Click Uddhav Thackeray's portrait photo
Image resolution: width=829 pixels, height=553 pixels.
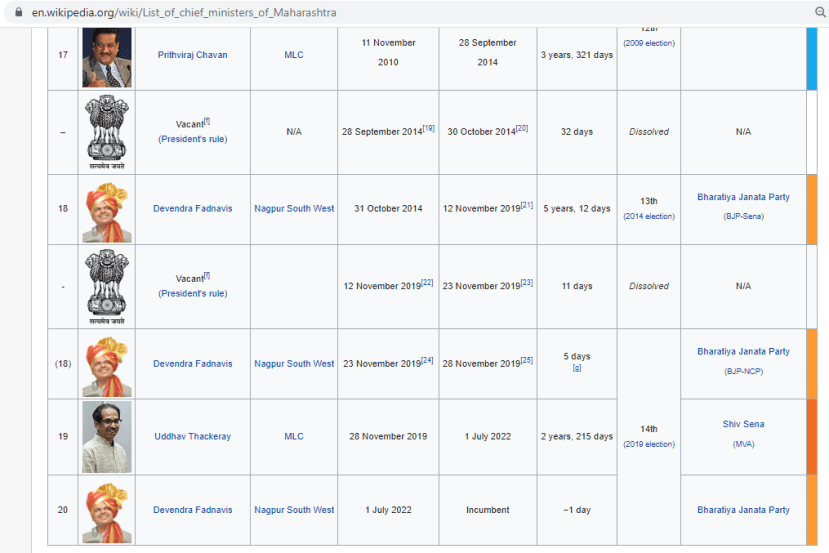tap(107, 437)
